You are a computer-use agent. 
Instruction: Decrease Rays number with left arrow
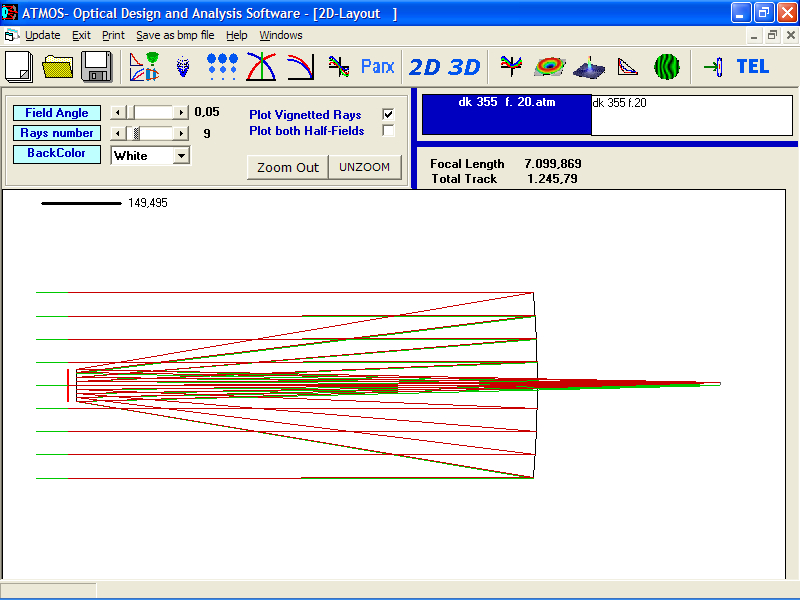(116, 133)
